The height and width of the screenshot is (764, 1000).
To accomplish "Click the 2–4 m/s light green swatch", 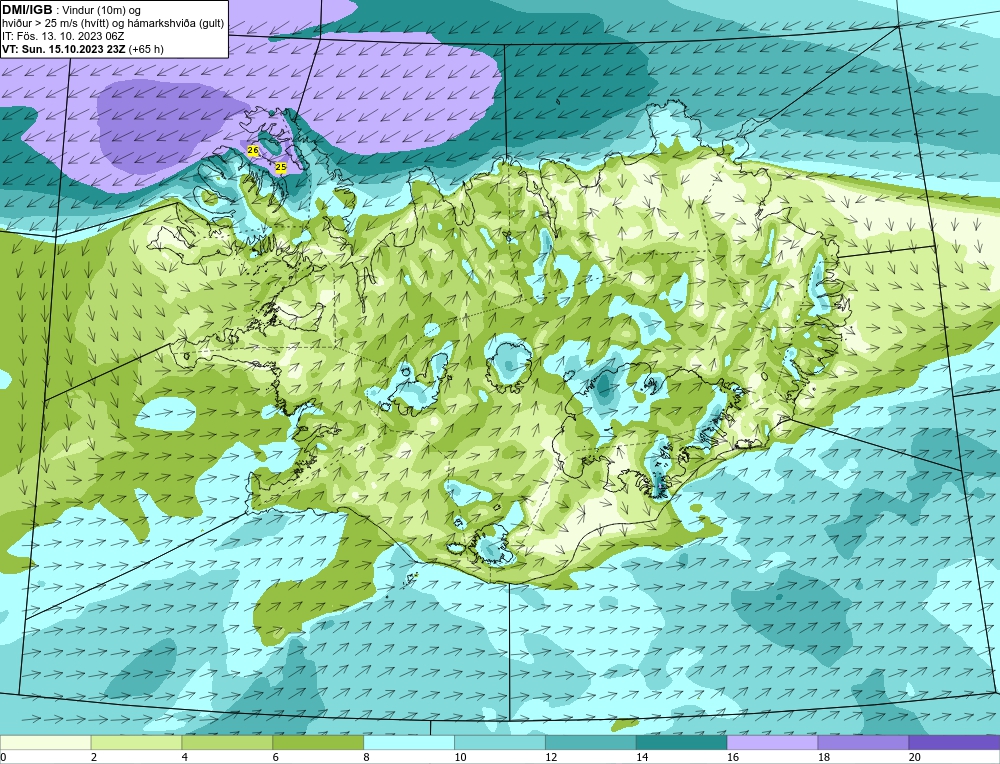I will [136, 742].
